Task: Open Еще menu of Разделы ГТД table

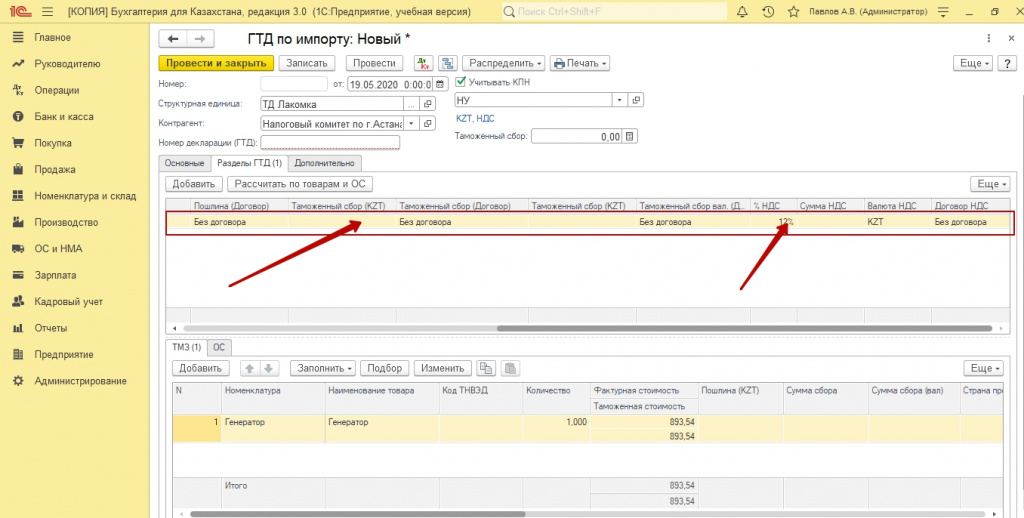Action: pyautogui.click(x=990, y=184)
